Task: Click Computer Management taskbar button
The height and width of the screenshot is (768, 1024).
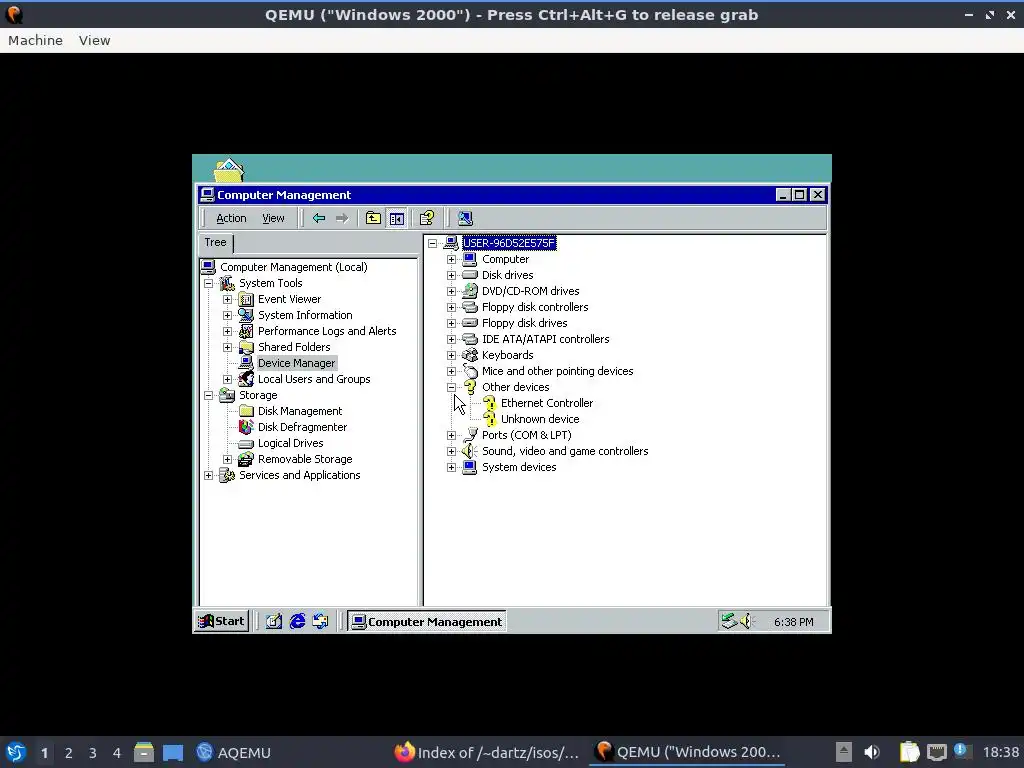Action: coord(427,622)
